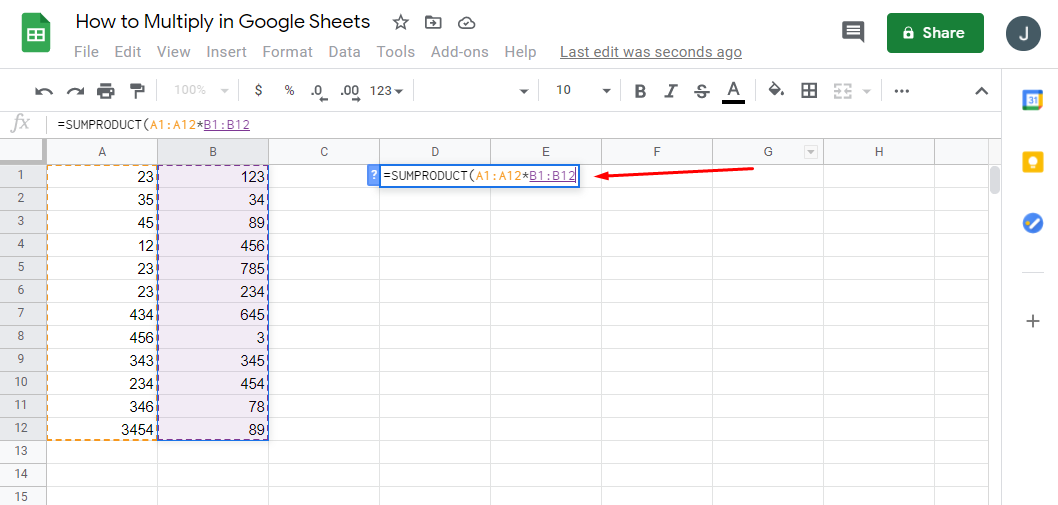Open the Insert menu
Screen dimensions: 1058x505
(226, 52)
